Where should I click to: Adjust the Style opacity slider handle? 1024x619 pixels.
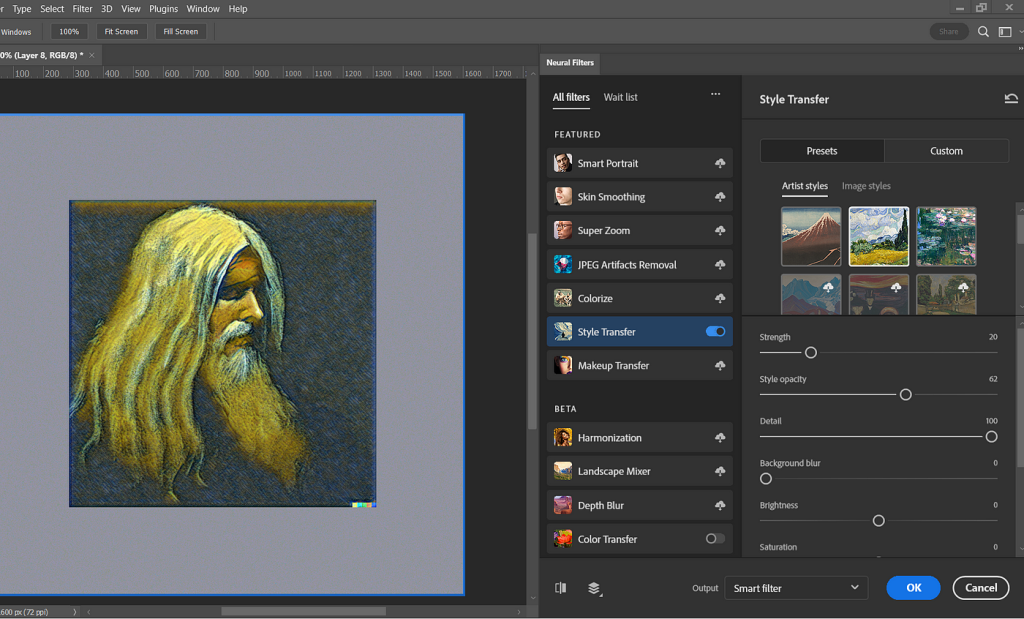(905, 394)
